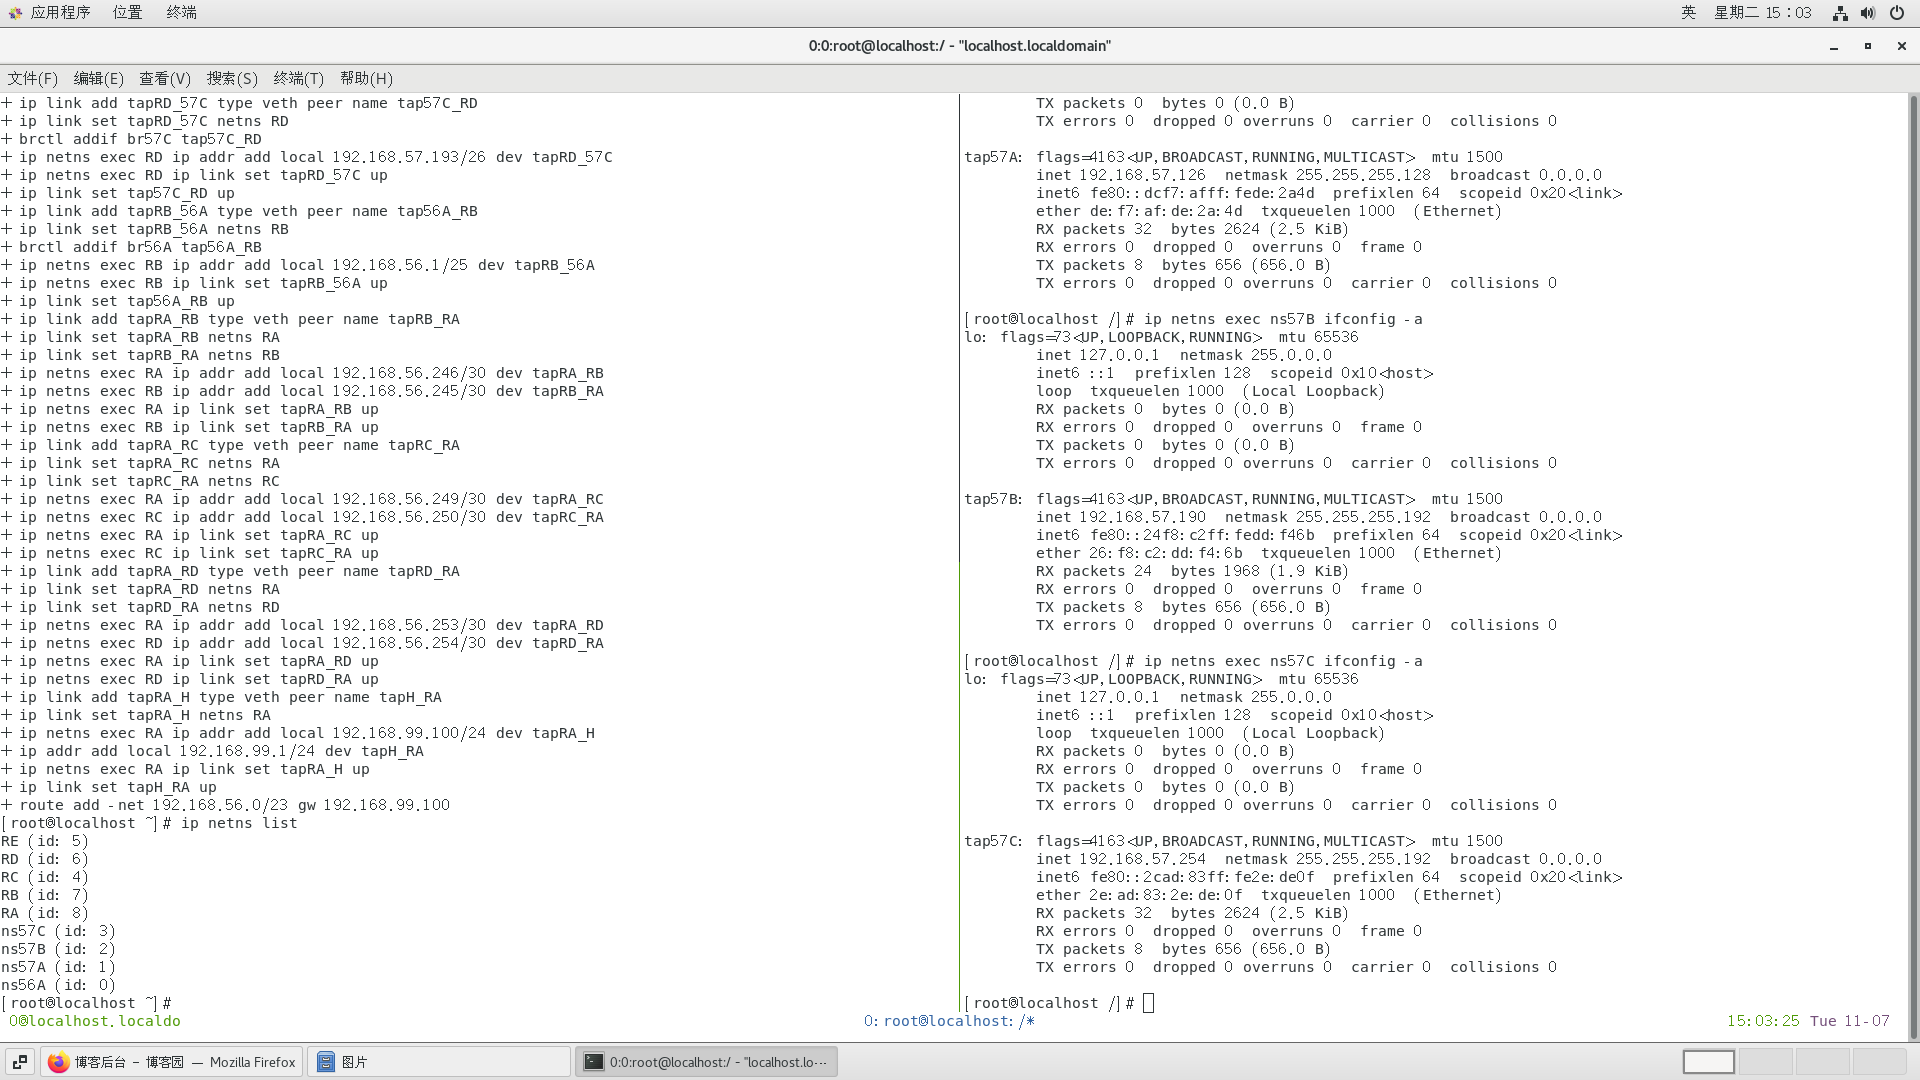Click the tmux window label '0: root@localhost:/*'

point(949,1021)
